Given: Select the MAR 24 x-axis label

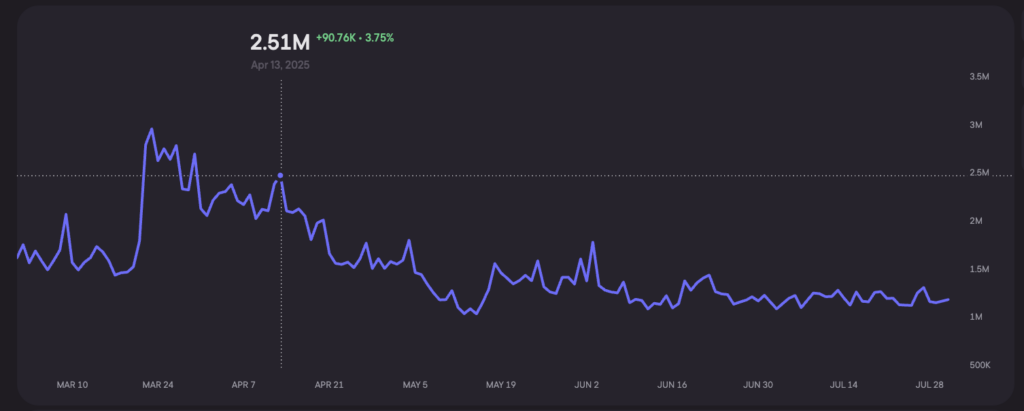Looking at the screenshot, I should pos(158,384).
